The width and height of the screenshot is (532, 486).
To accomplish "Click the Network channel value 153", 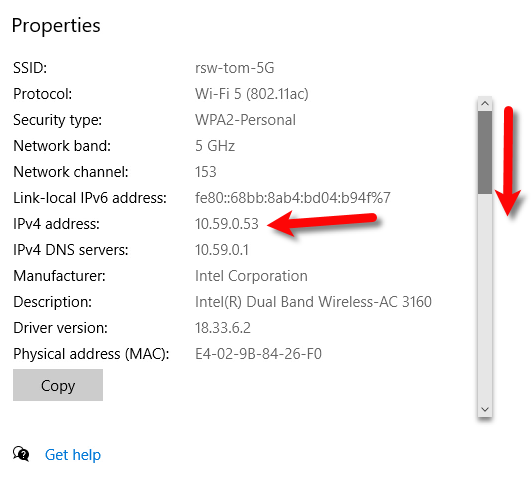I will pos(206,172).
